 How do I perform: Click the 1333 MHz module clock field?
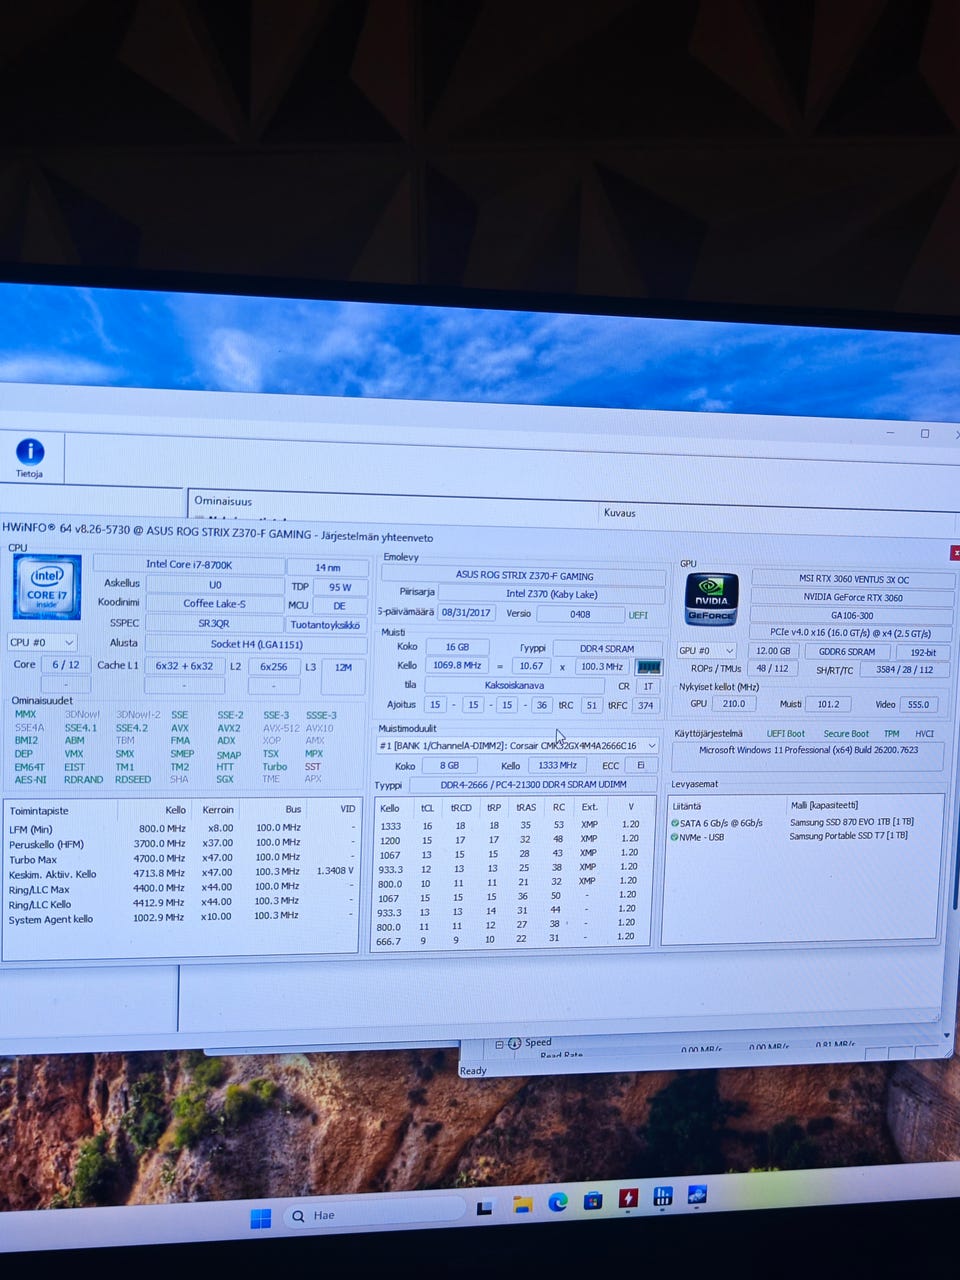[557, 765]
